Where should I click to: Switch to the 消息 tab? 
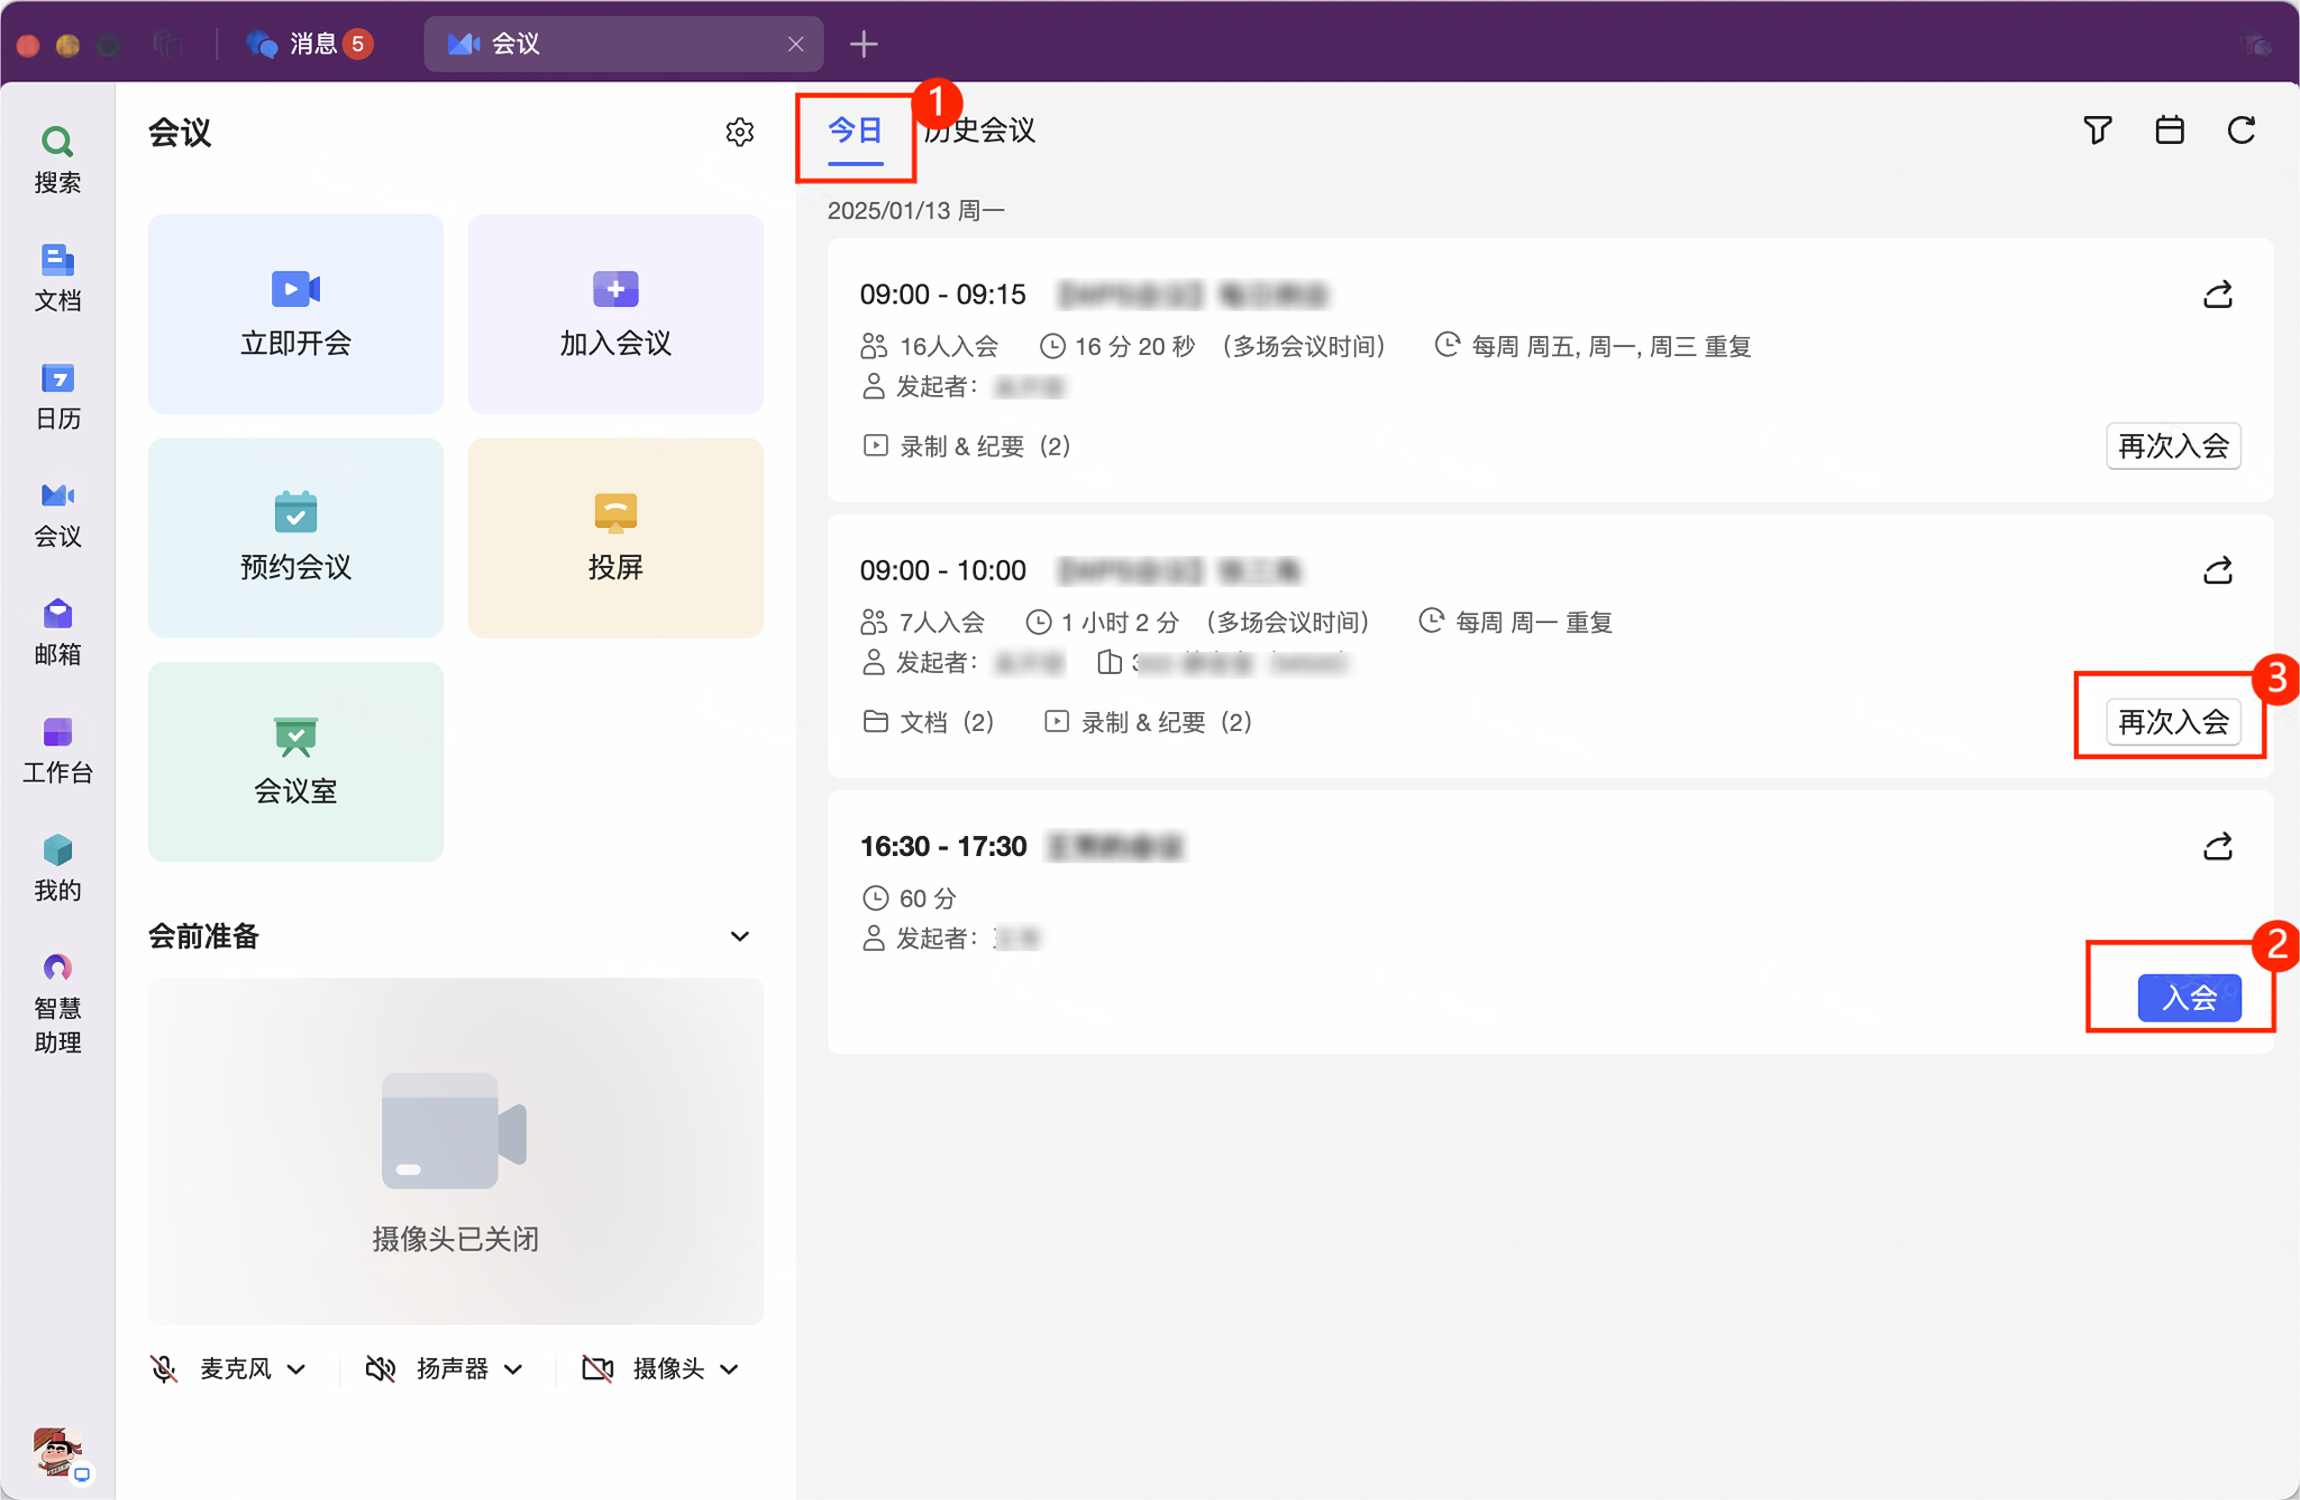pyautogui.click(x=310, y=44)
